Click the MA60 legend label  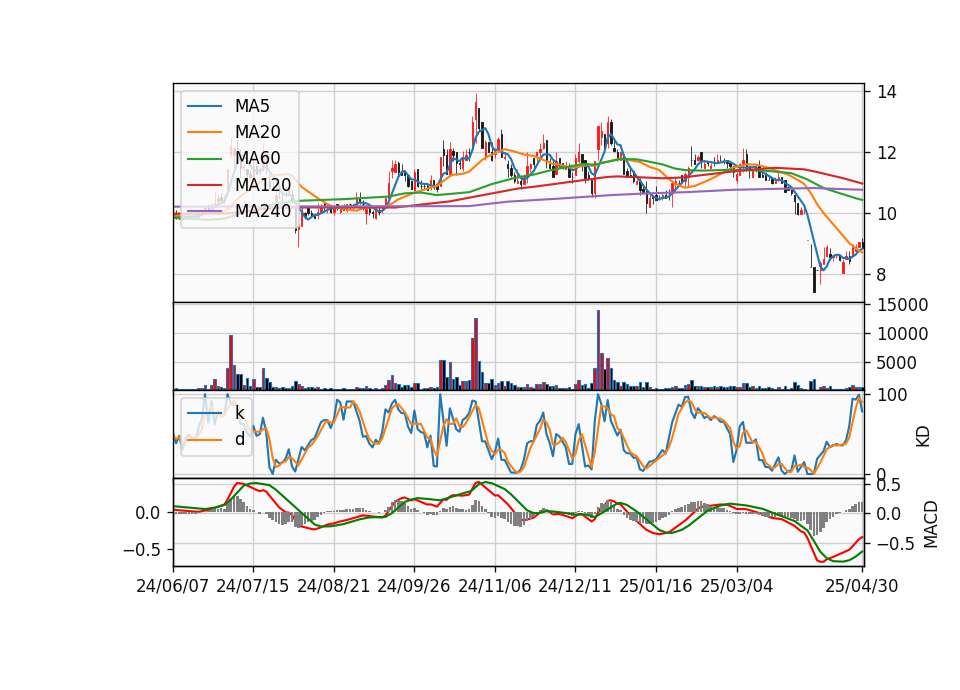(x=257, y=158)
